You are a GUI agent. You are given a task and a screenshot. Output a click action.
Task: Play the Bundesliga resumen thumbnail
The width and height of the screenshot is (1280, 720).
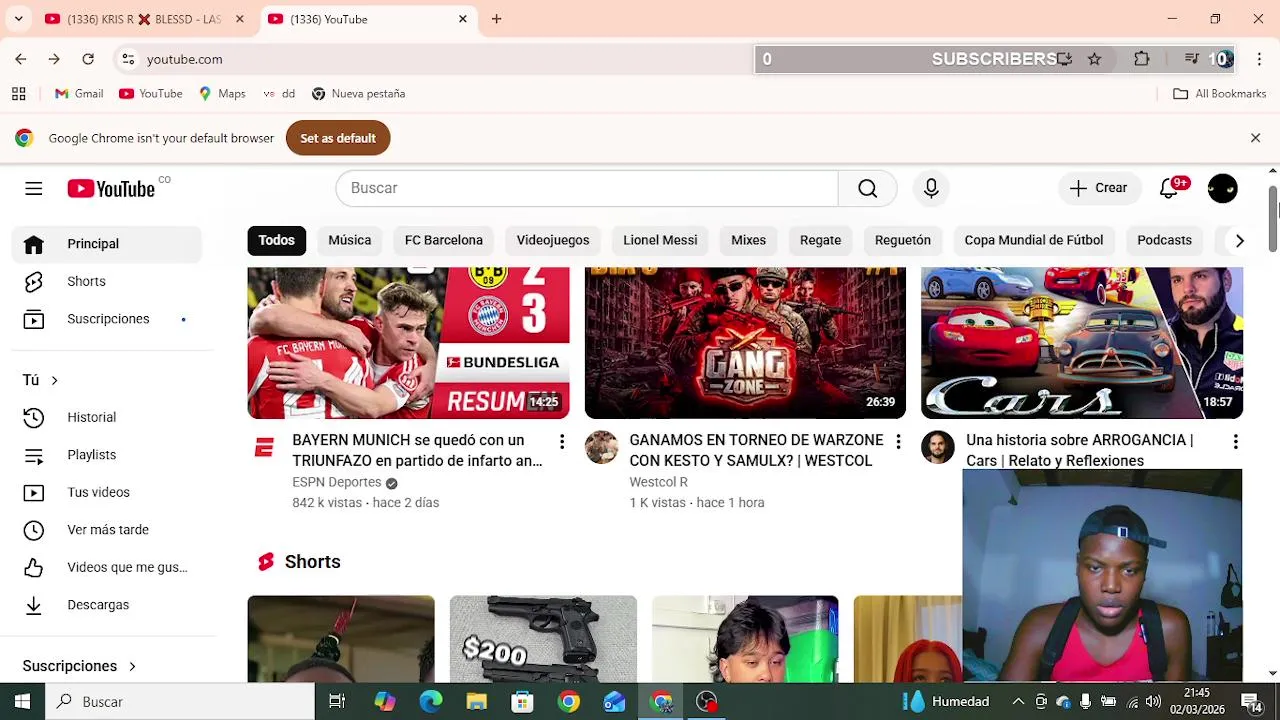pyautogui.click(x=408, y=343)
